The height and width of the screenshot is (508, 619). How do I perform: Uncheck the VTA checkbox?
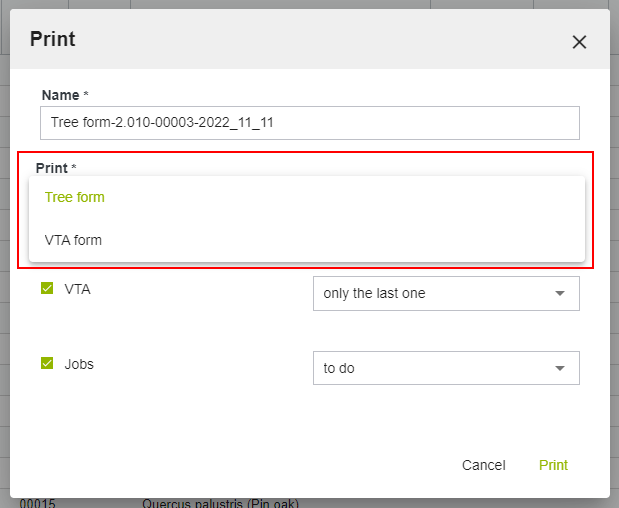coord(47,289)
